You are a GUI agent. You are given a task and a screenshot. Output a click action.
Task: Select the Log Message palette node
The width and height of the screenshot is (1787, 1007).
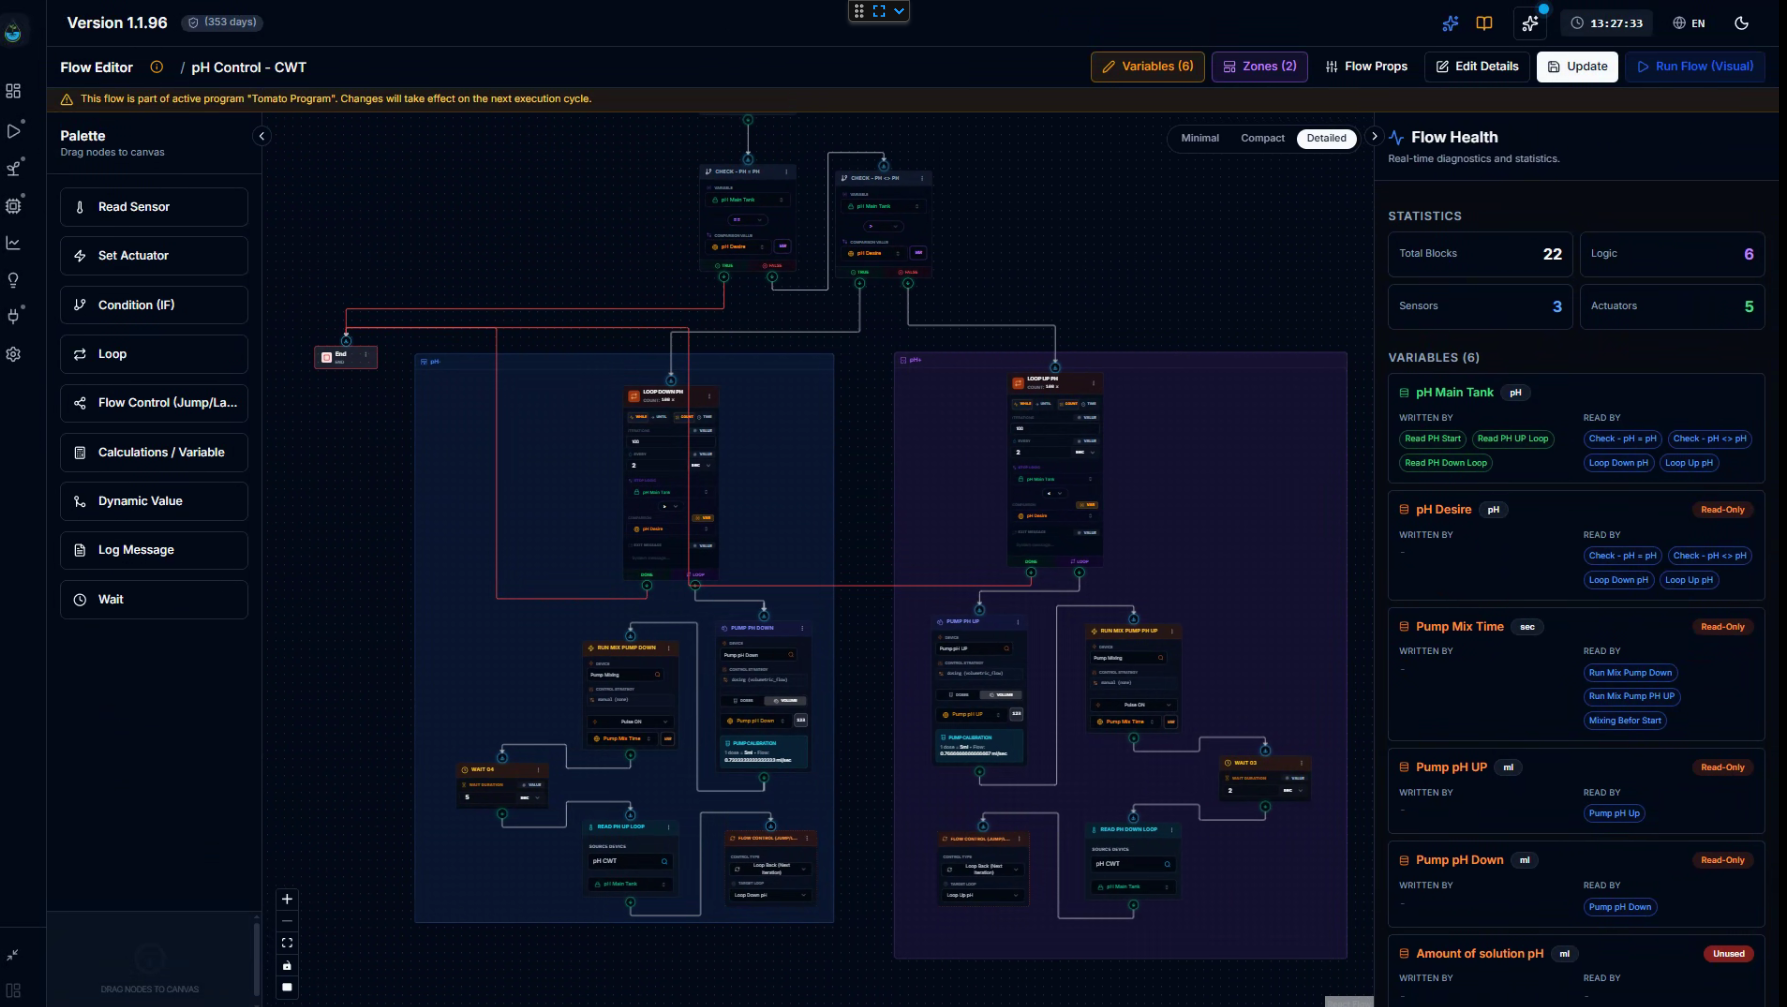(154, 550)
